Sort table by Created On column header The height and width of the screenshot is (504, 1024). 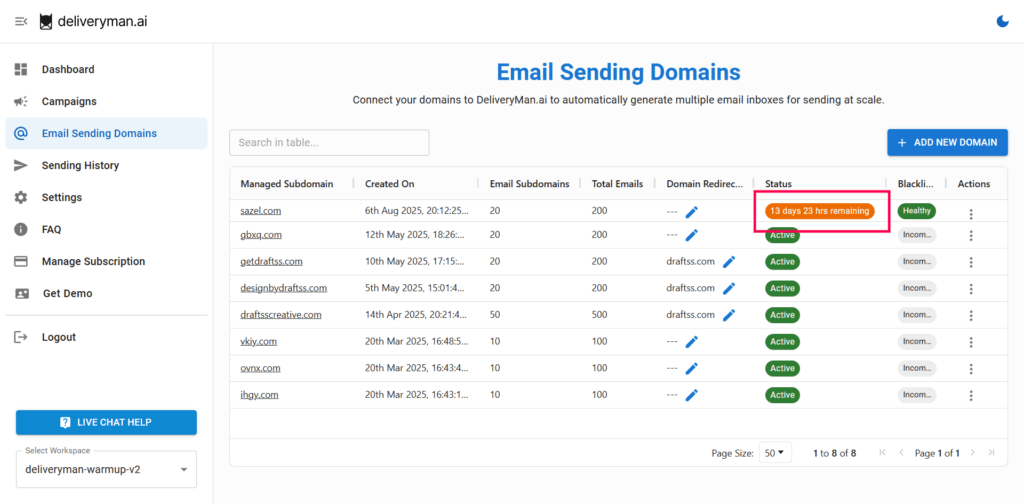[389, 184]
